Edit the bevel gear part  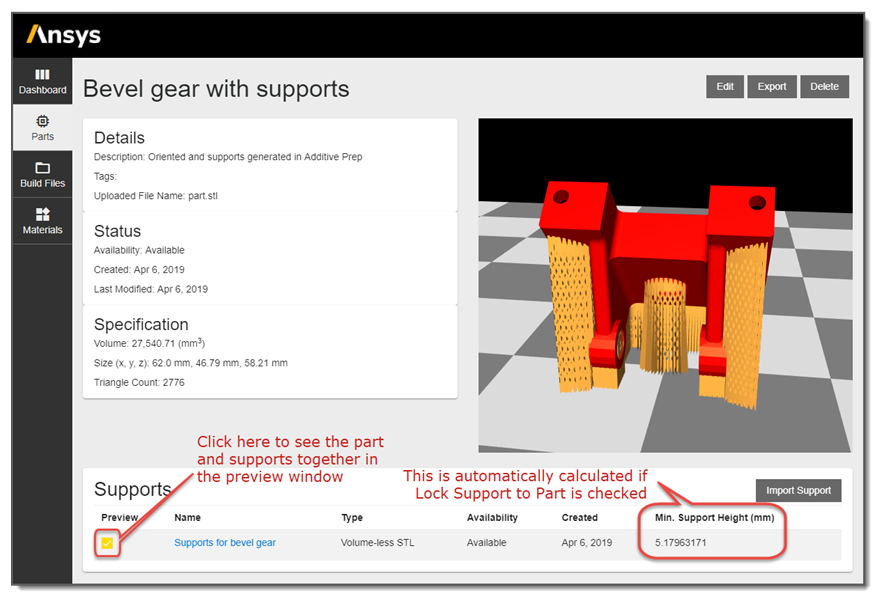pyautogui.click(x=724, y=86)
